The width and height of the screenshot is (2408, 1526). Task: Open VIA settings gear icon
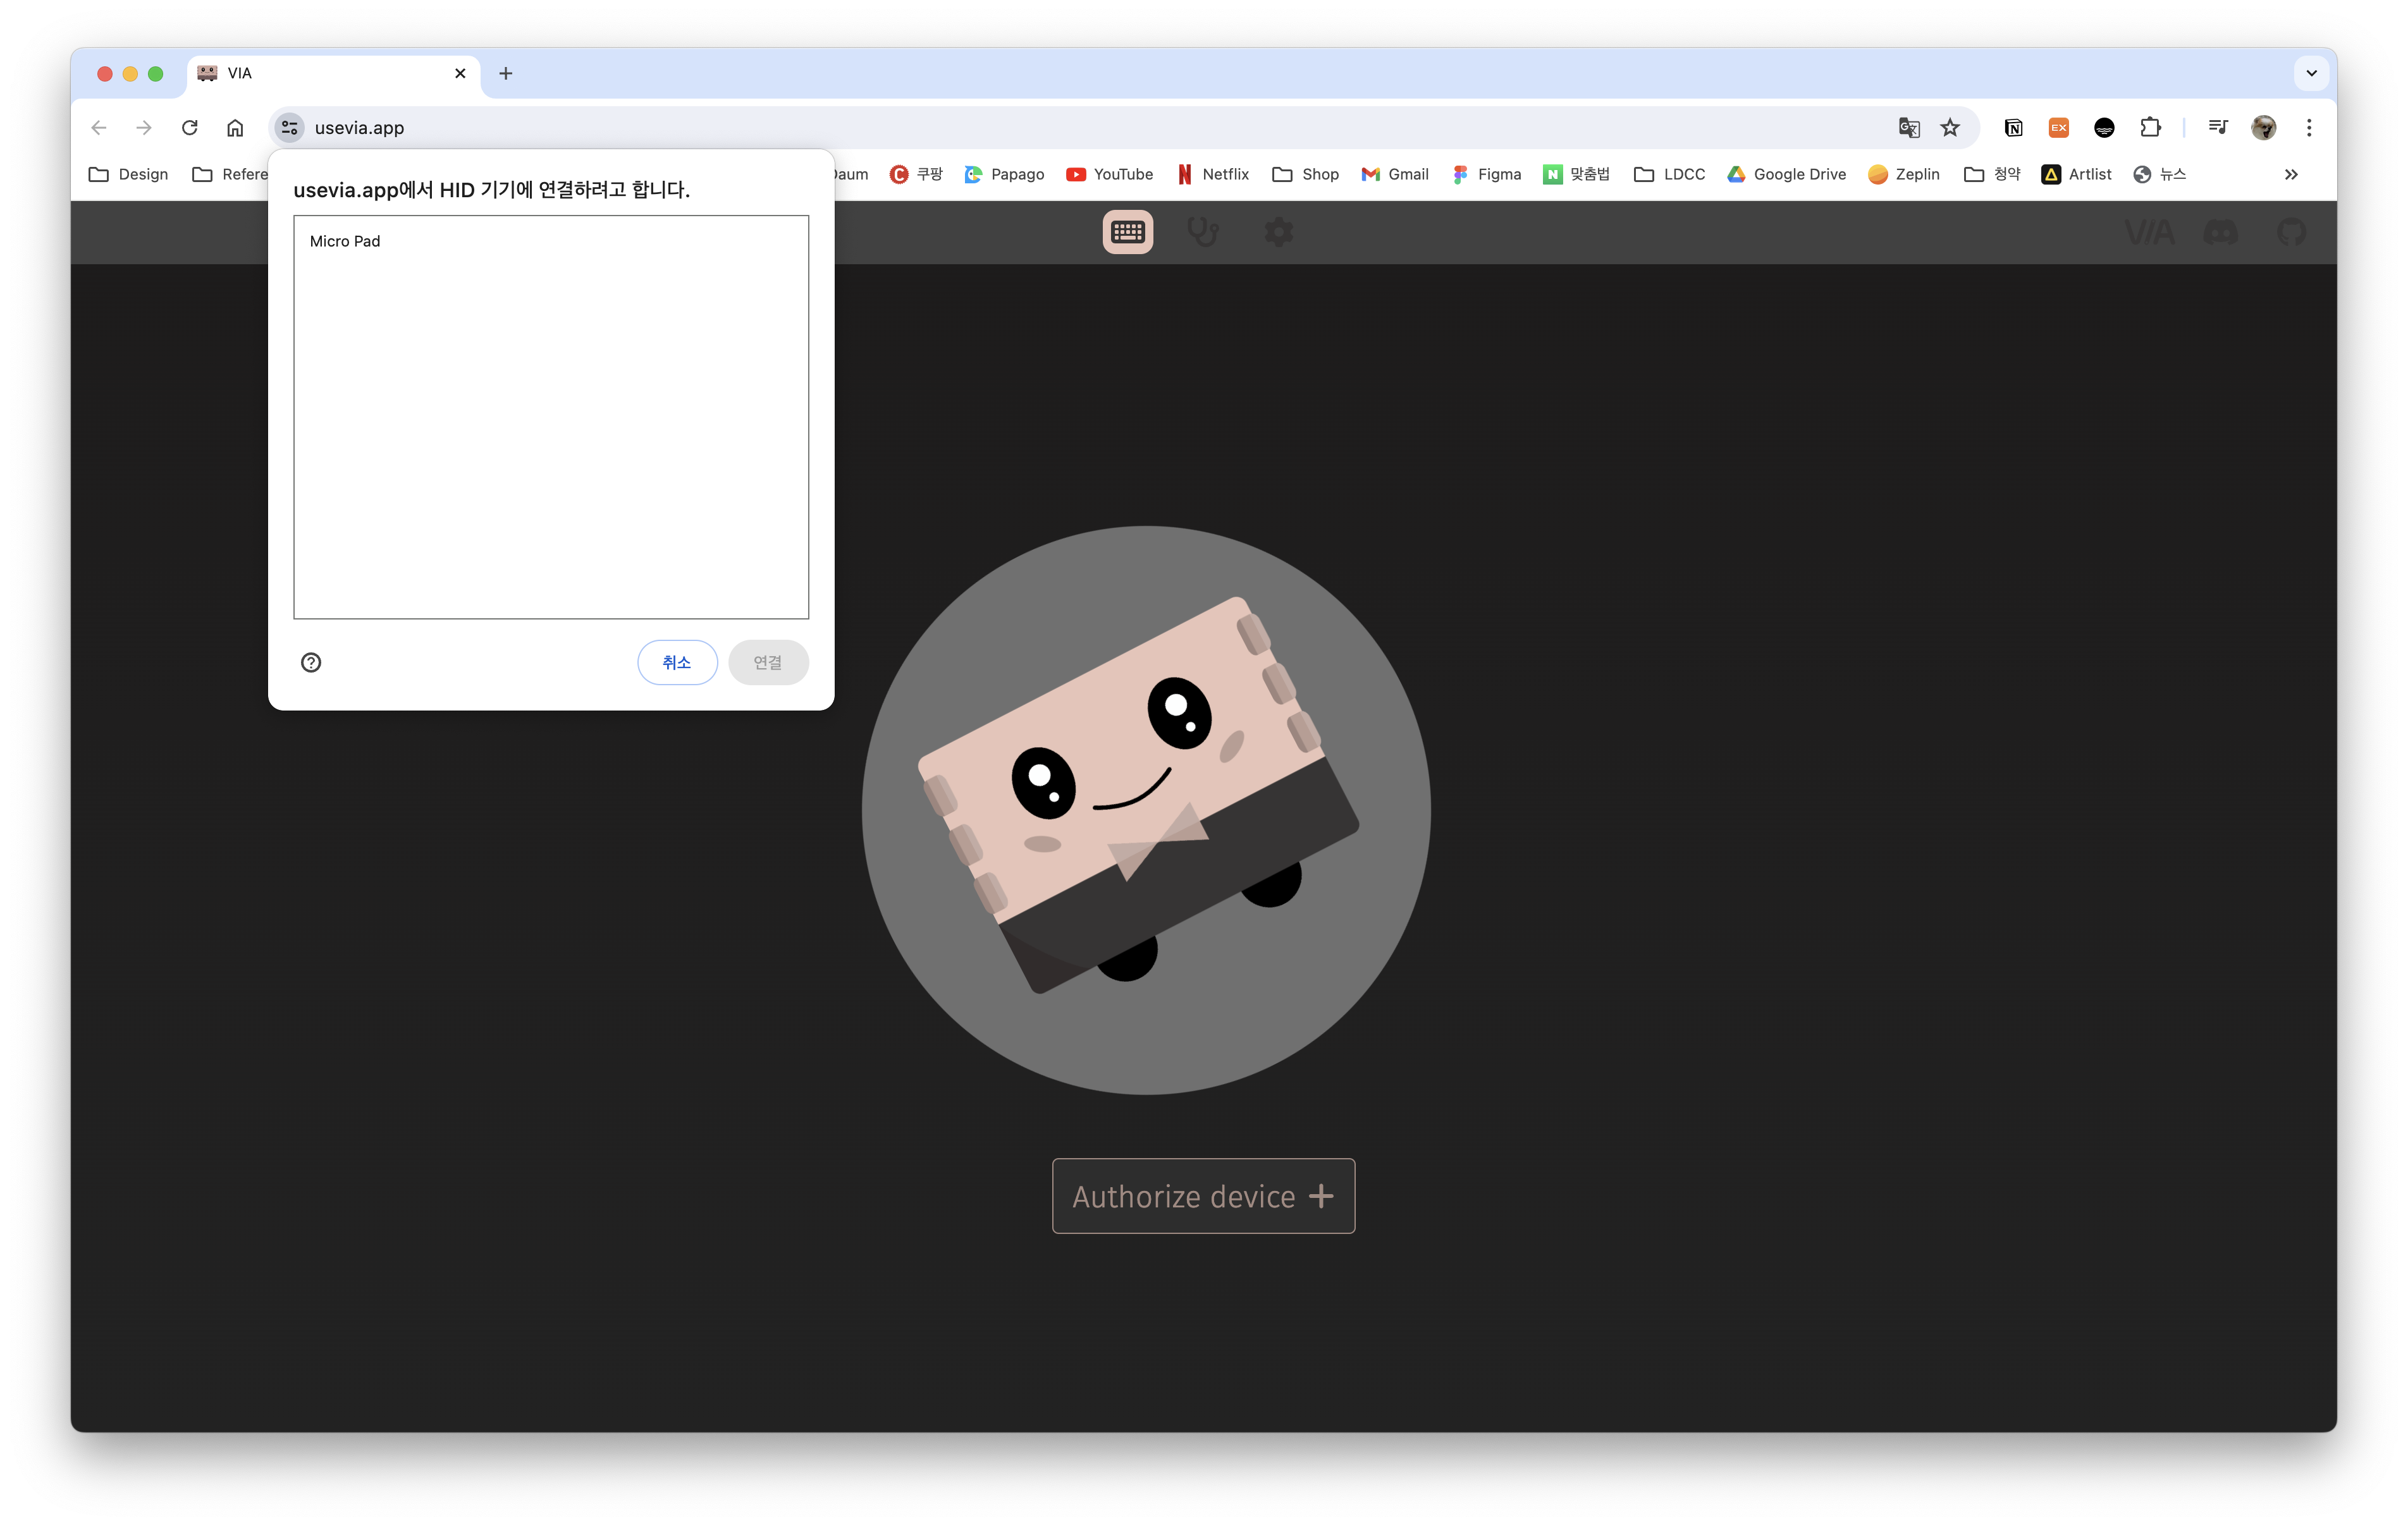(x=1278, y=232)
